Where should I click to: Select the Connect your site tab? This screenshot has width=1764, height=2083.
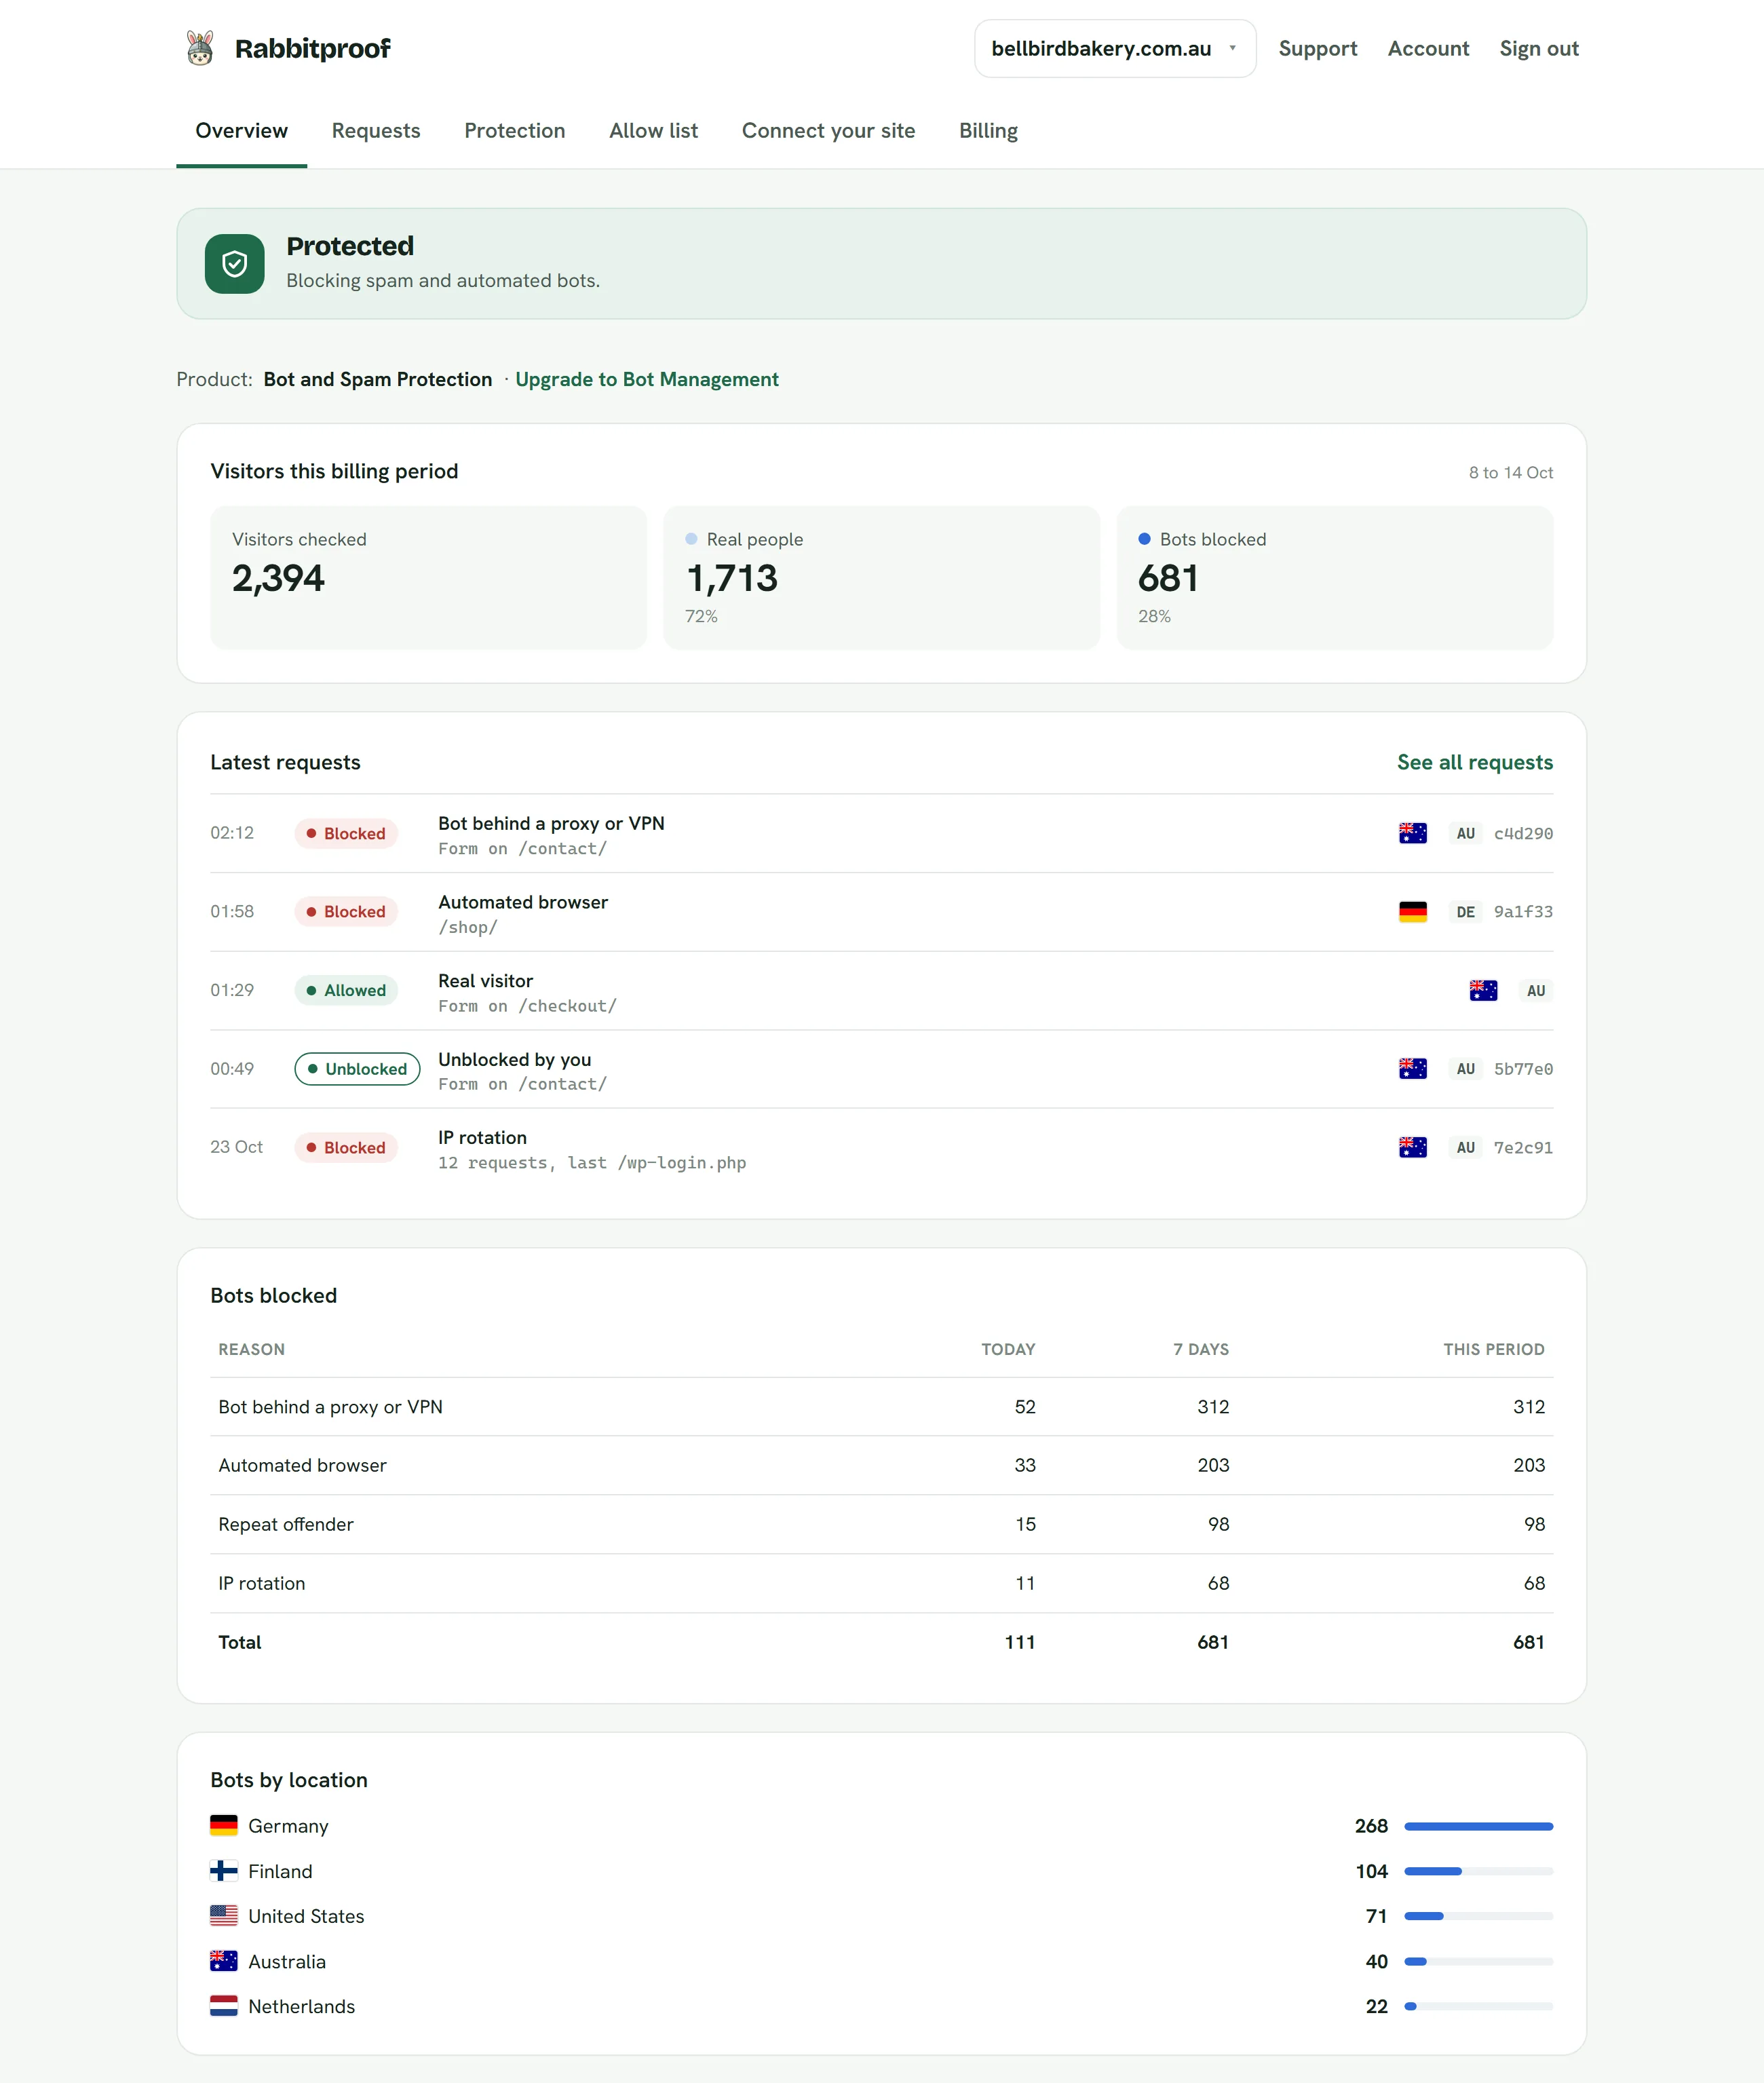point(828,131)
